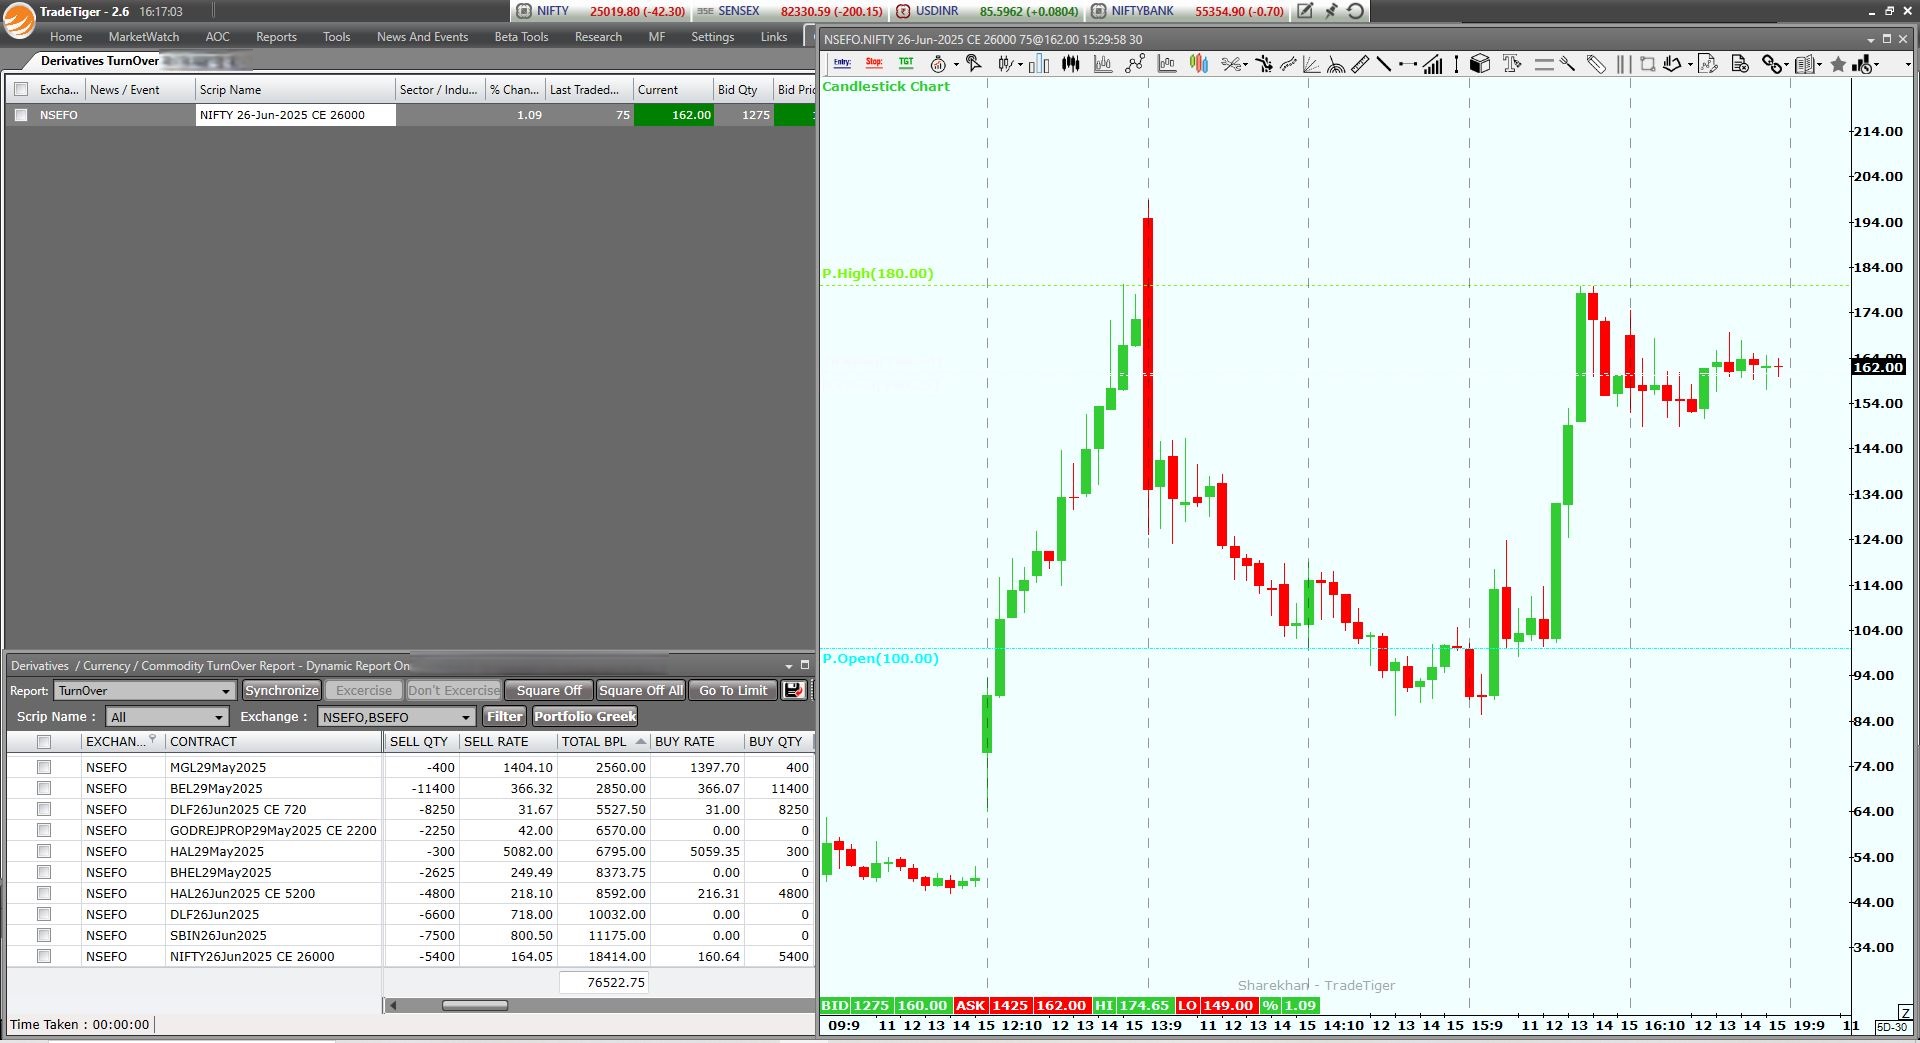Tick the SBIN26Jun2025 row checkbox
The height and width of the screenshot is (1043, 1920).
click(x=44, y=935)
